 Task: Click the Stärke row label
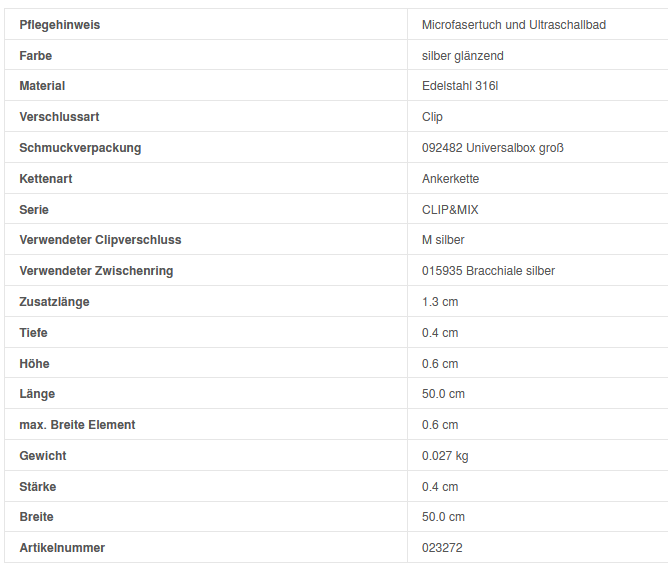(38, 487)
